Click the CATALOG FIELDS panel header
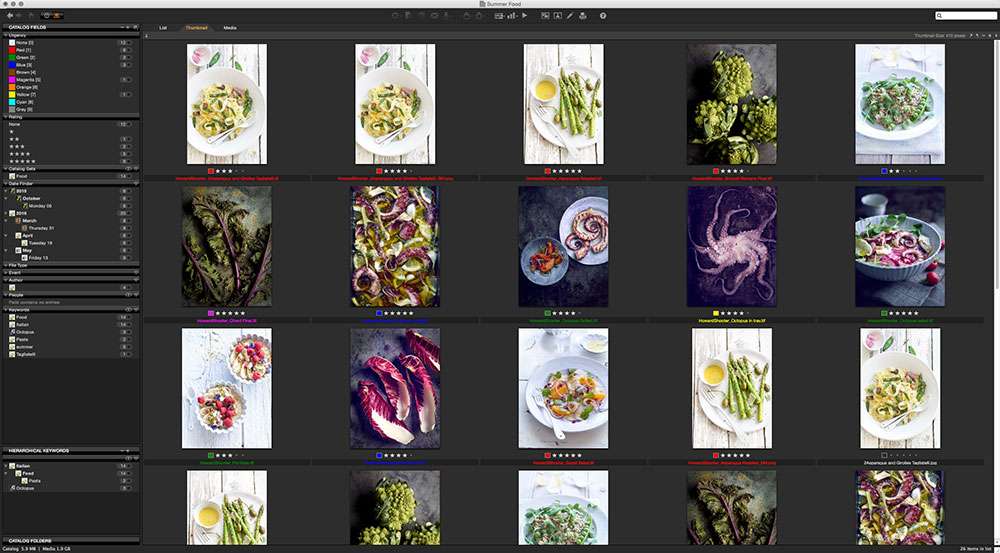The image size is (1000, 553). click(70, 27)
